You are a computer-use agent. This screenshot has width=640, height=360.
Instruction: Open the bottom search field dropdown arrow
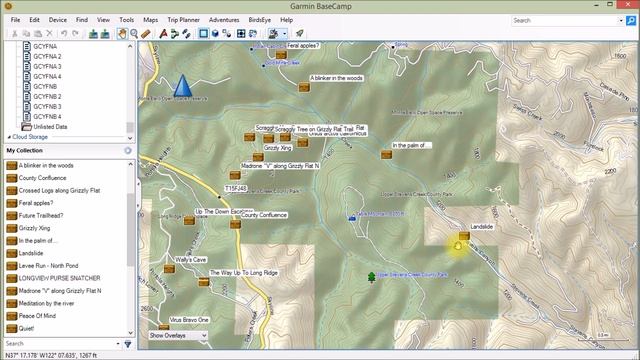(x=118, y=344)
